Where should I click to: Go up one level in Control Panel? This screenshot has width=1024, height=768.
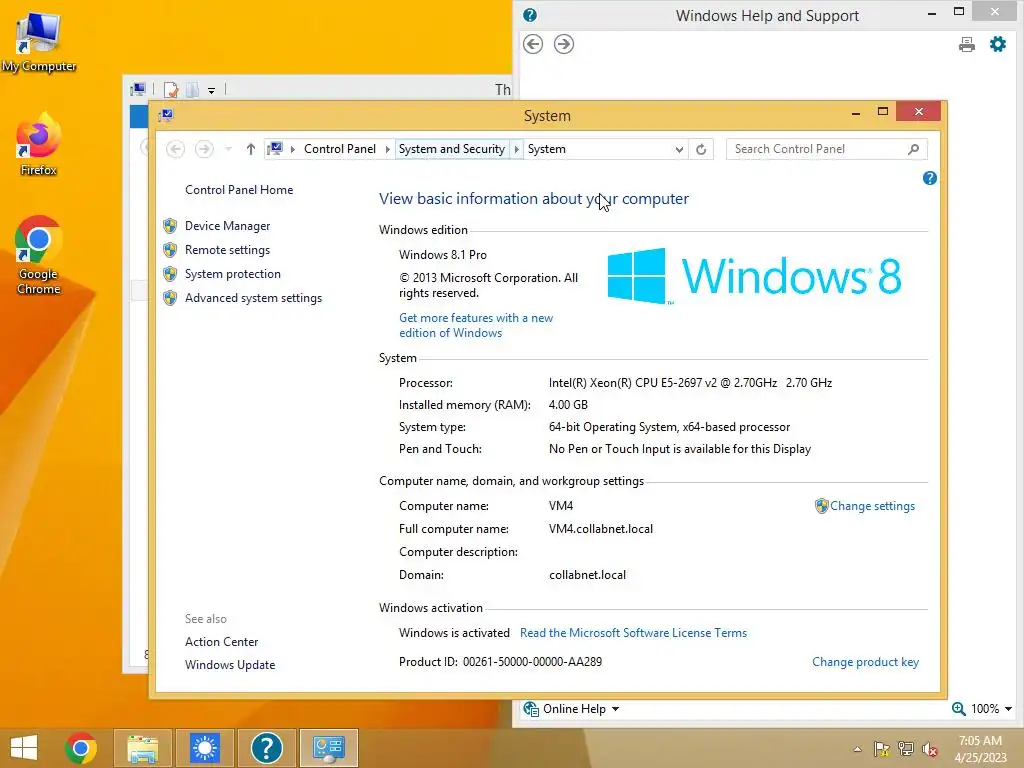point(250,150)
